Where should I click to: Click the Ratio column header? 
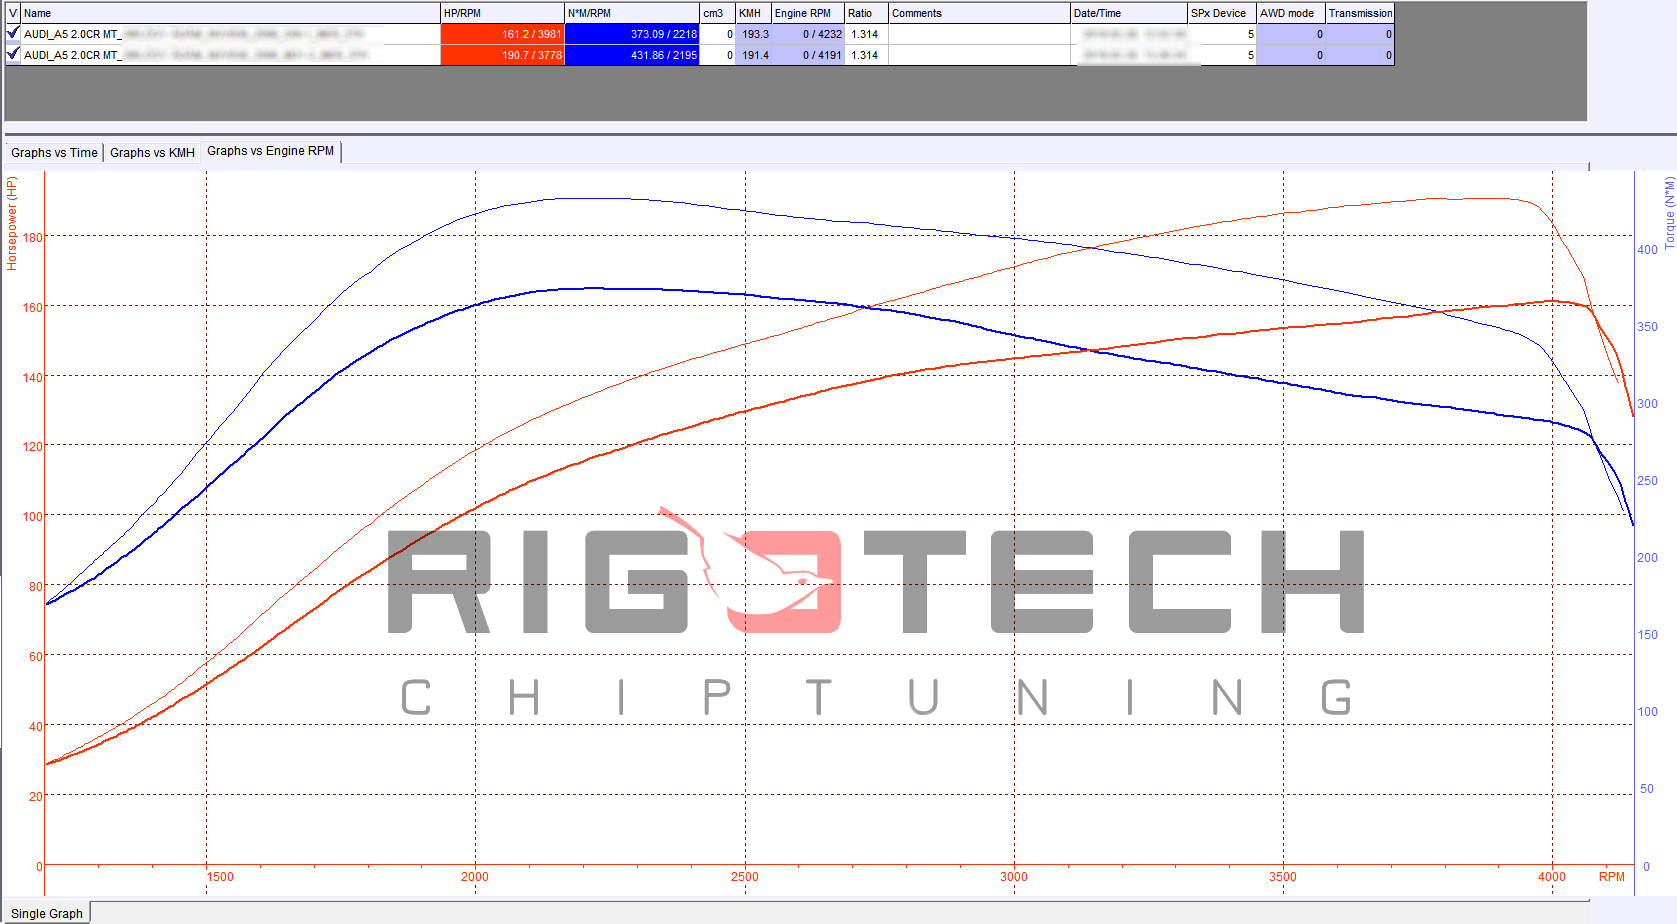[866, 13]
